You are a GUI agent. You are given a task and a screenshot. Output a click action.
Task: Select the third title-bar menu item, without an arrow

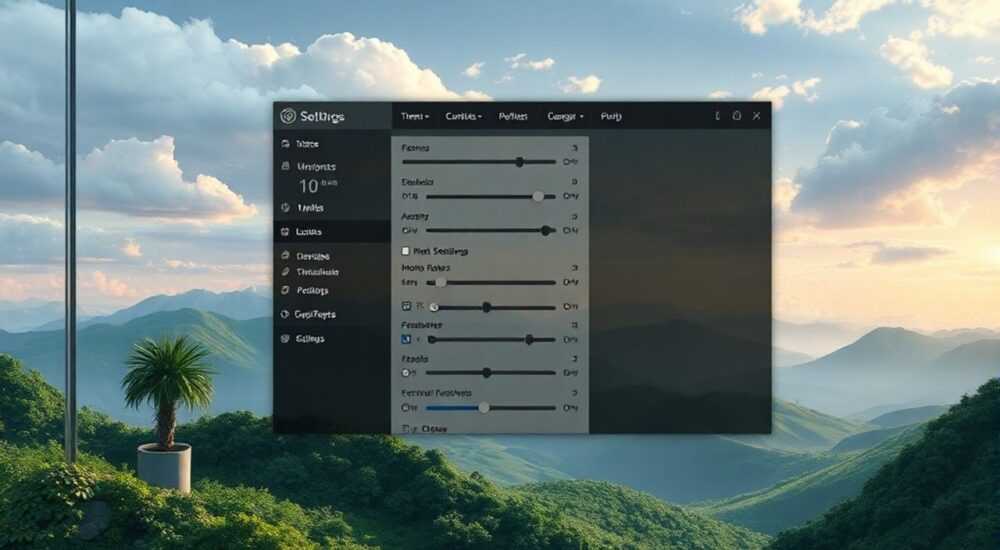513,116
